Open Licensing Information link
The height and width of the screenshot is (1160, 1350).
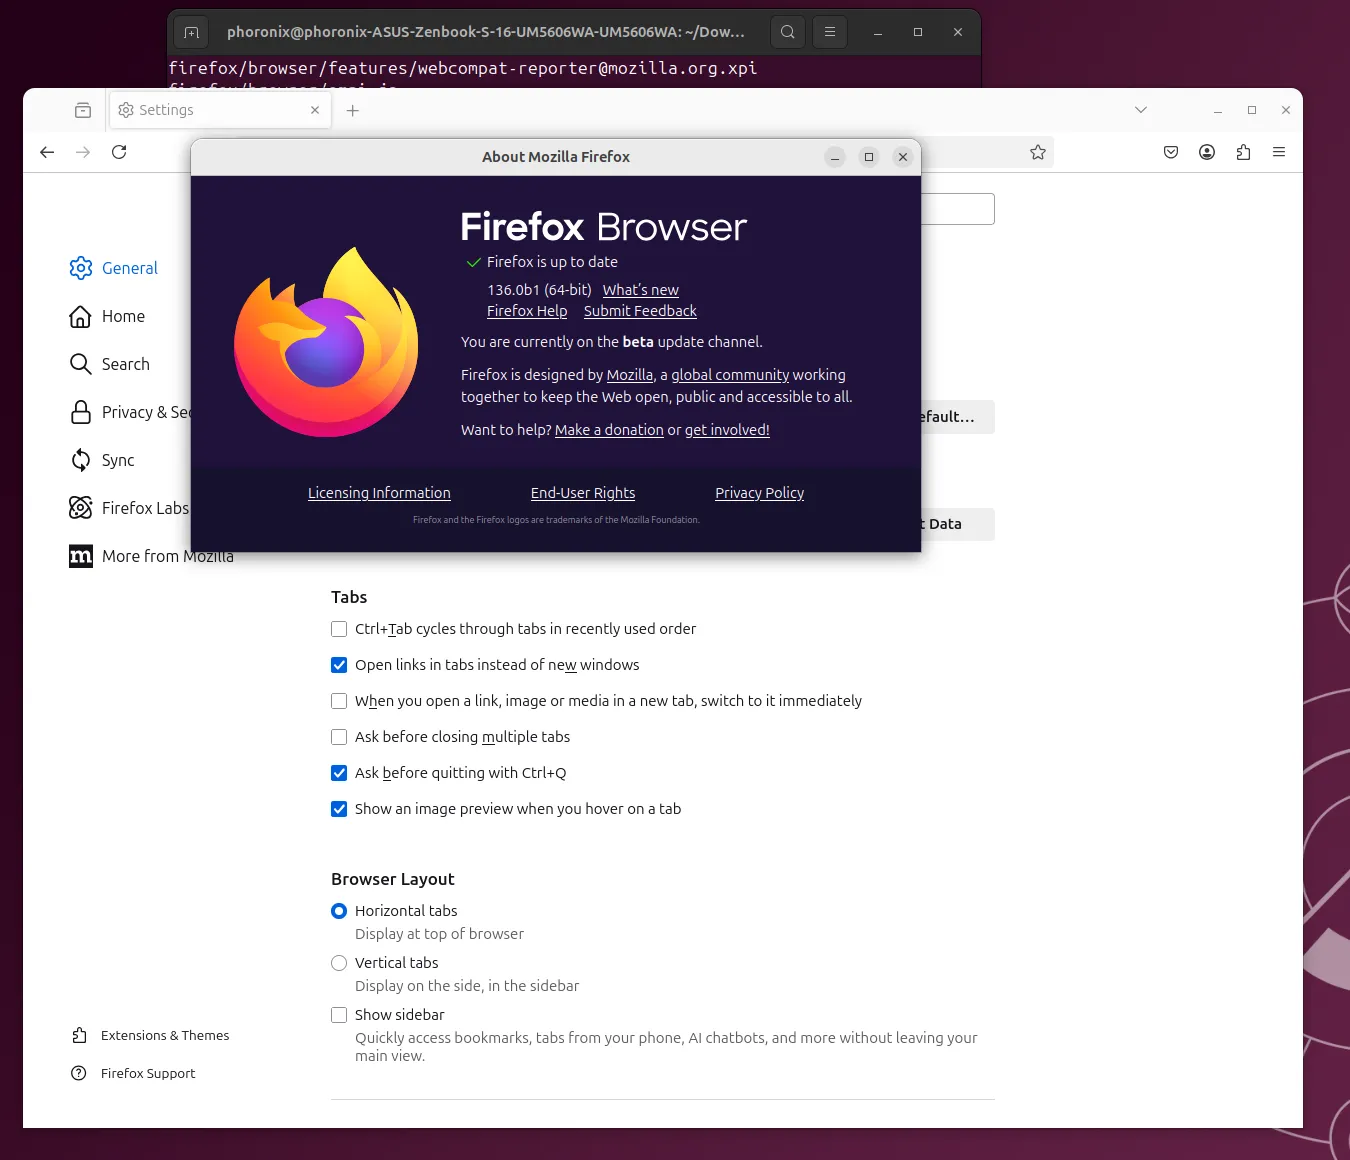(379, 493)
